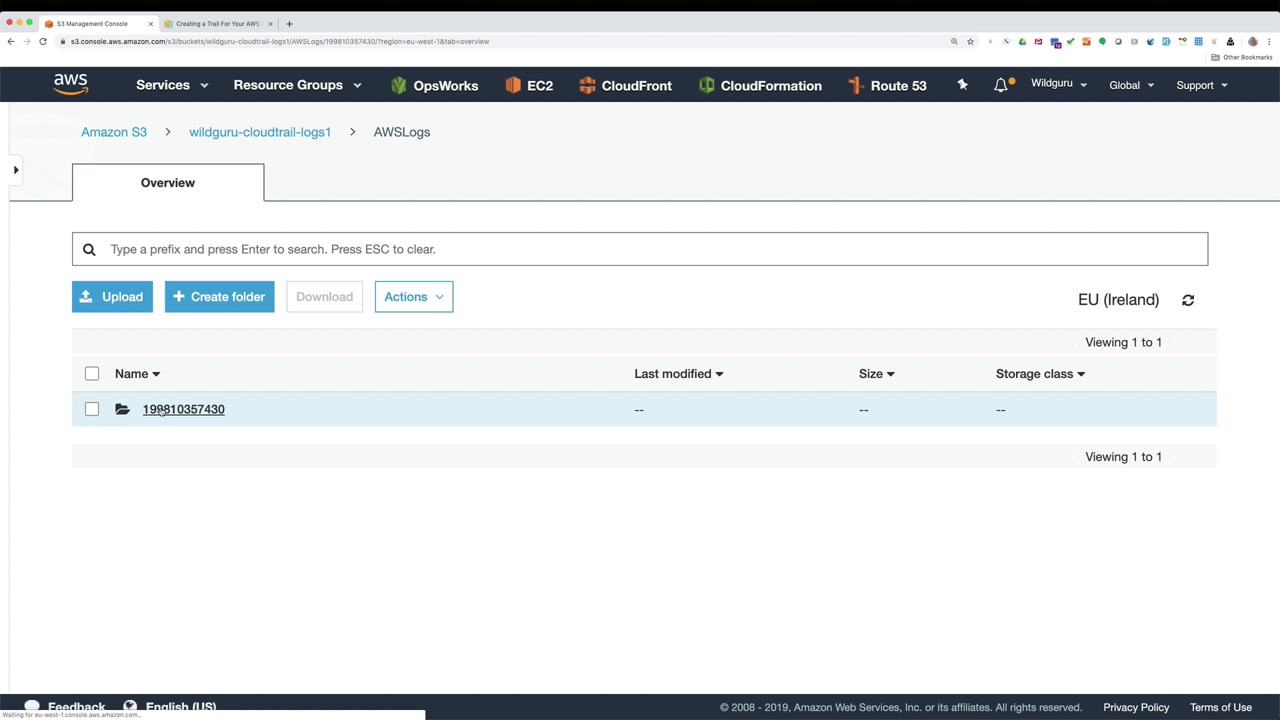The width and height of the screenshot is (1280, 720).
Task: Open the Support dropdown
Action: [1202, 85]
